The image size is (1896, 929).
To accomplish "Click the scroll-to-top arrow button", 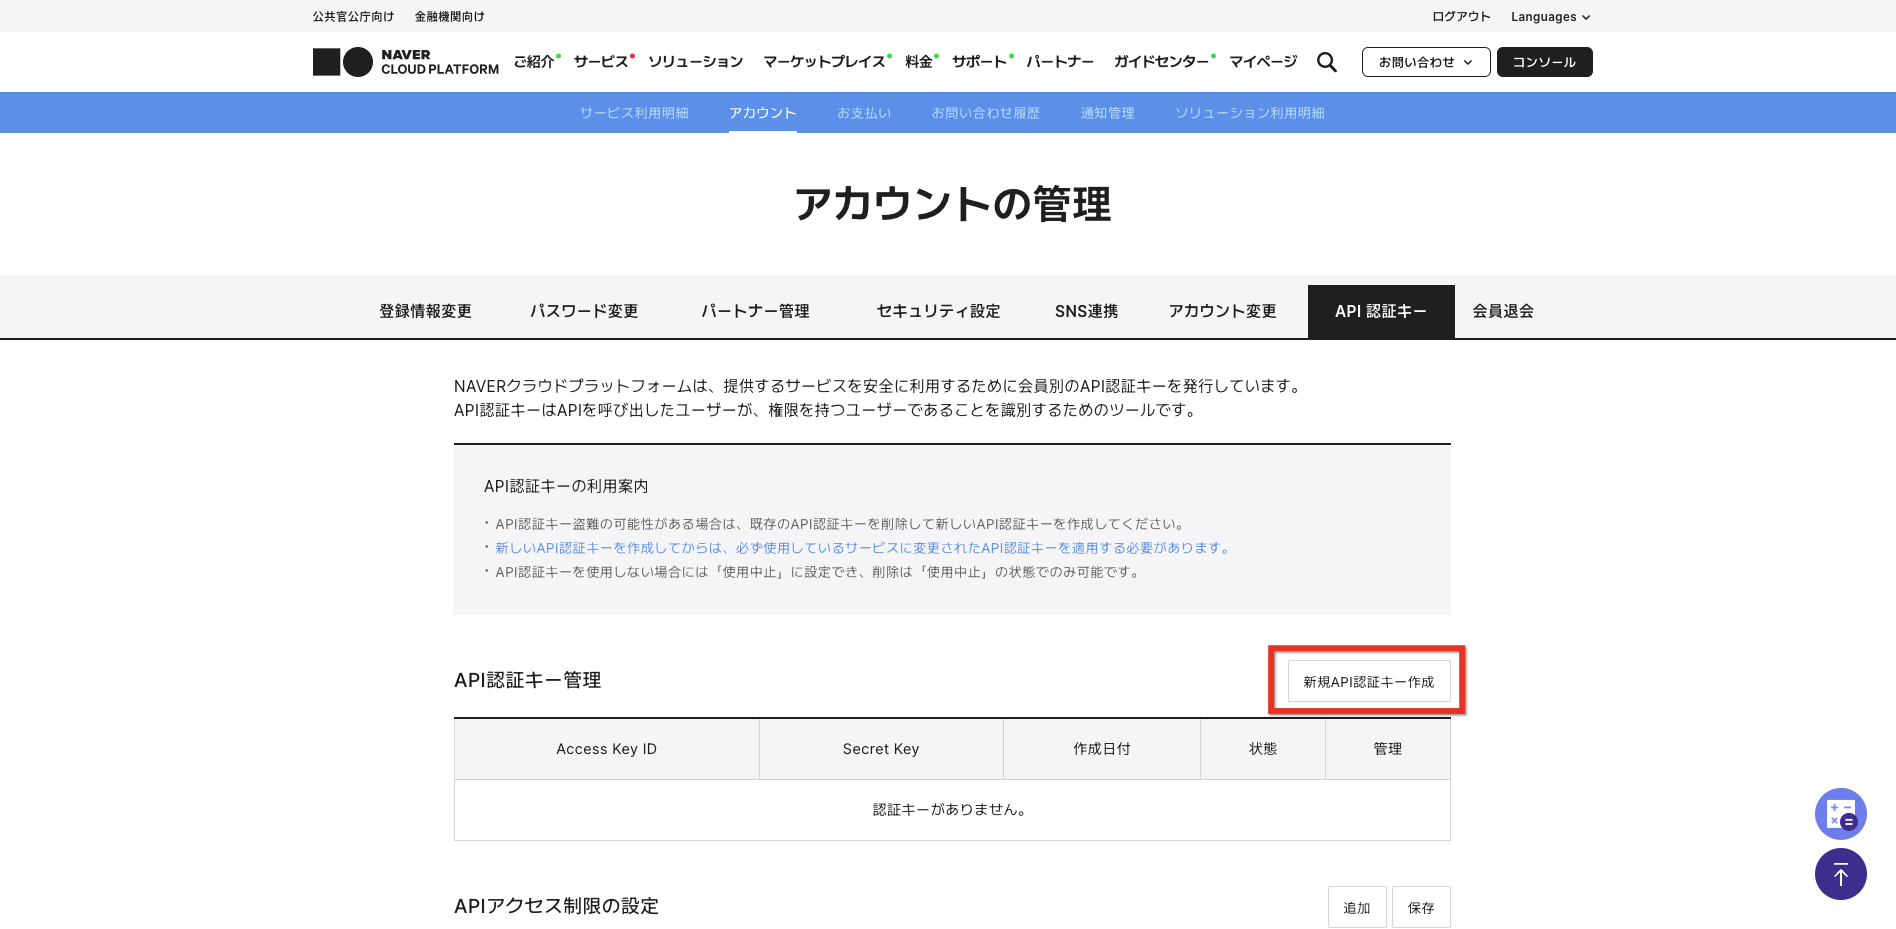I will click(x=1841, y=874).
